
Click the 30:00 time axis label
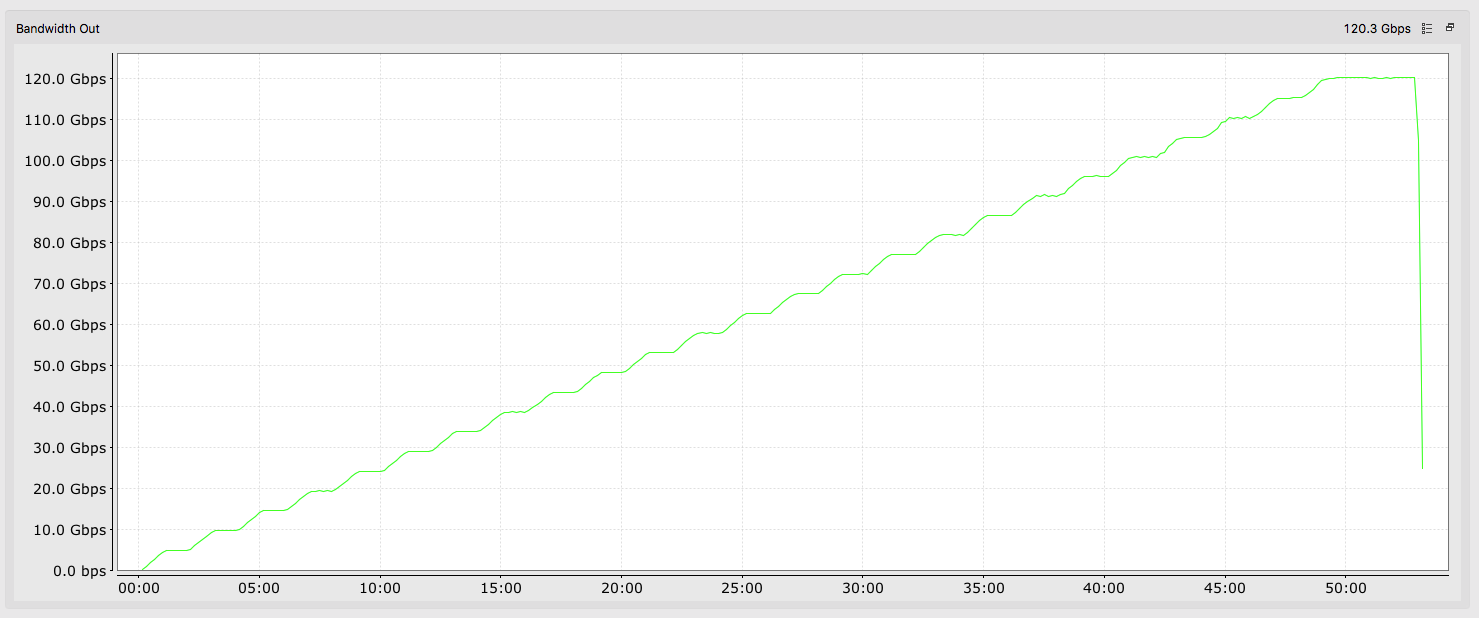pos(862,589)
